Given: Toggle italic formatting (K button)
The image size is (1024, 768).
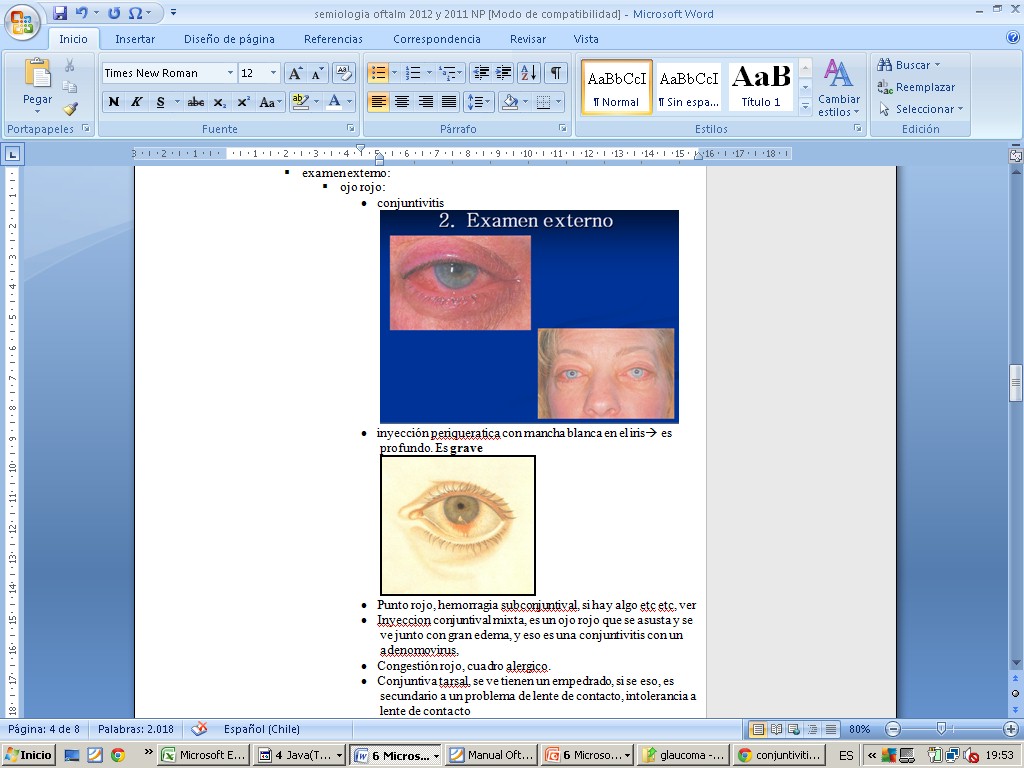Looking at the screenshot, I should [136, 102].
